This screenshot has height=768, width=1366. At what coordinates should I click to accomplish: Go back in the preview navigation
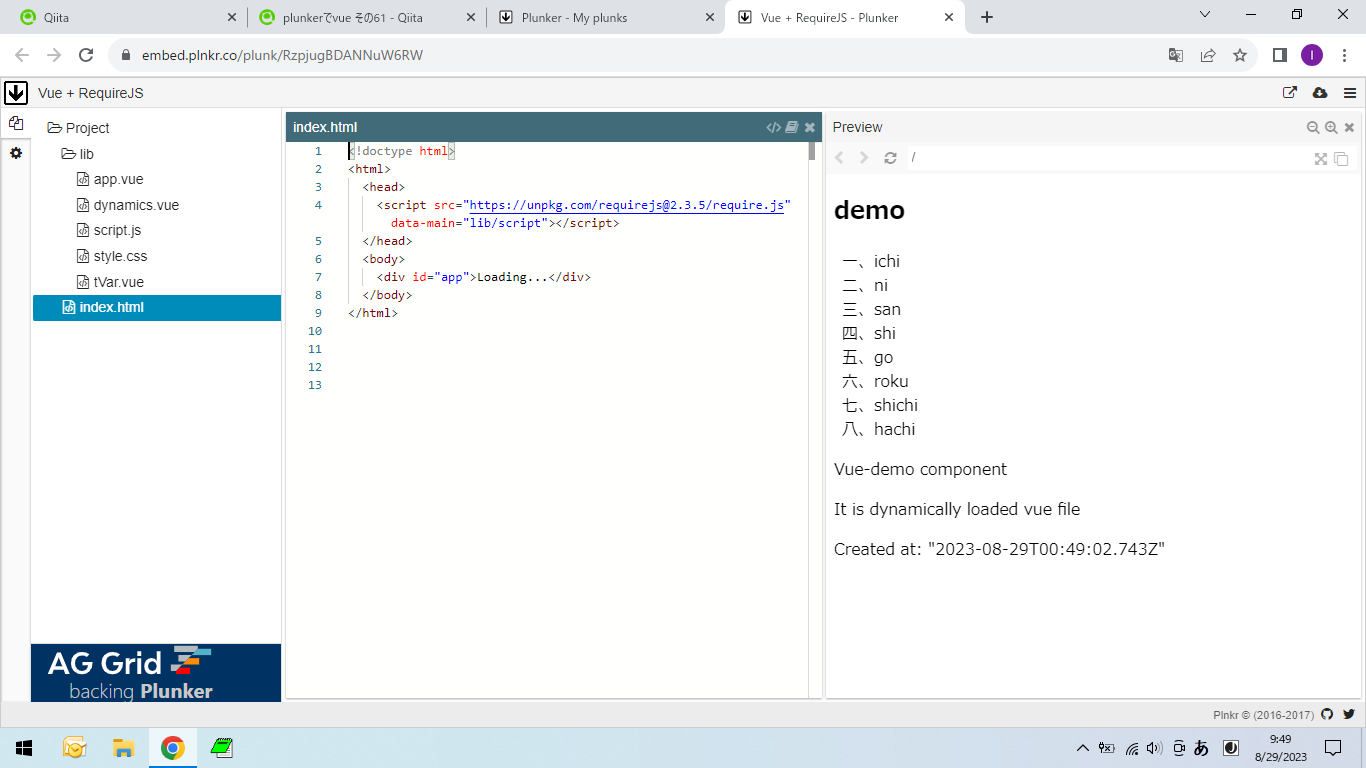tap(840, 158)
